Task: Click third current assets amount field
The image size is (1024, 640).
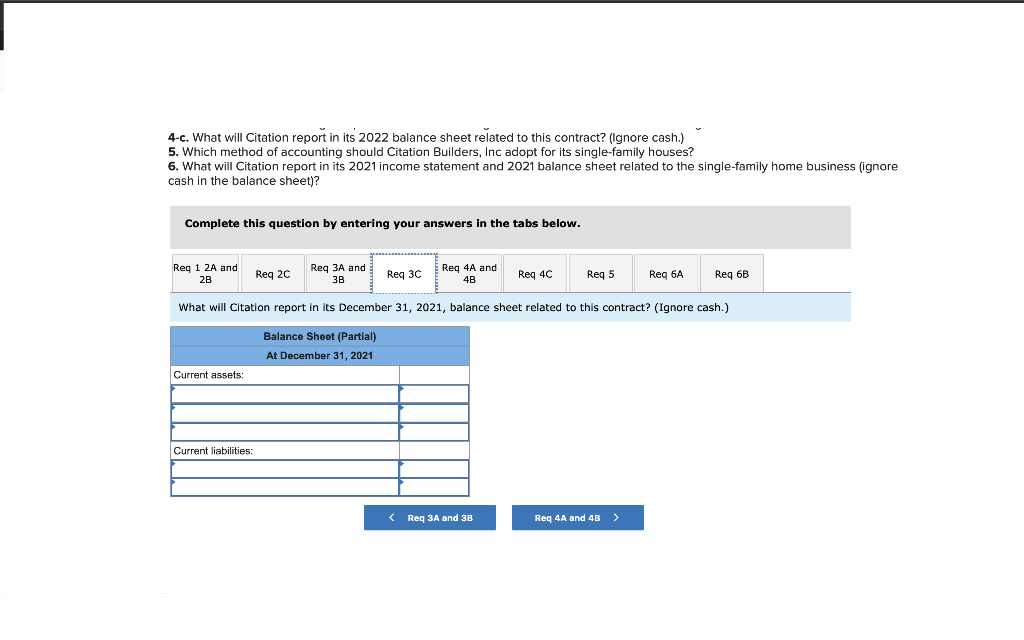Action: (x=434, y=432)
